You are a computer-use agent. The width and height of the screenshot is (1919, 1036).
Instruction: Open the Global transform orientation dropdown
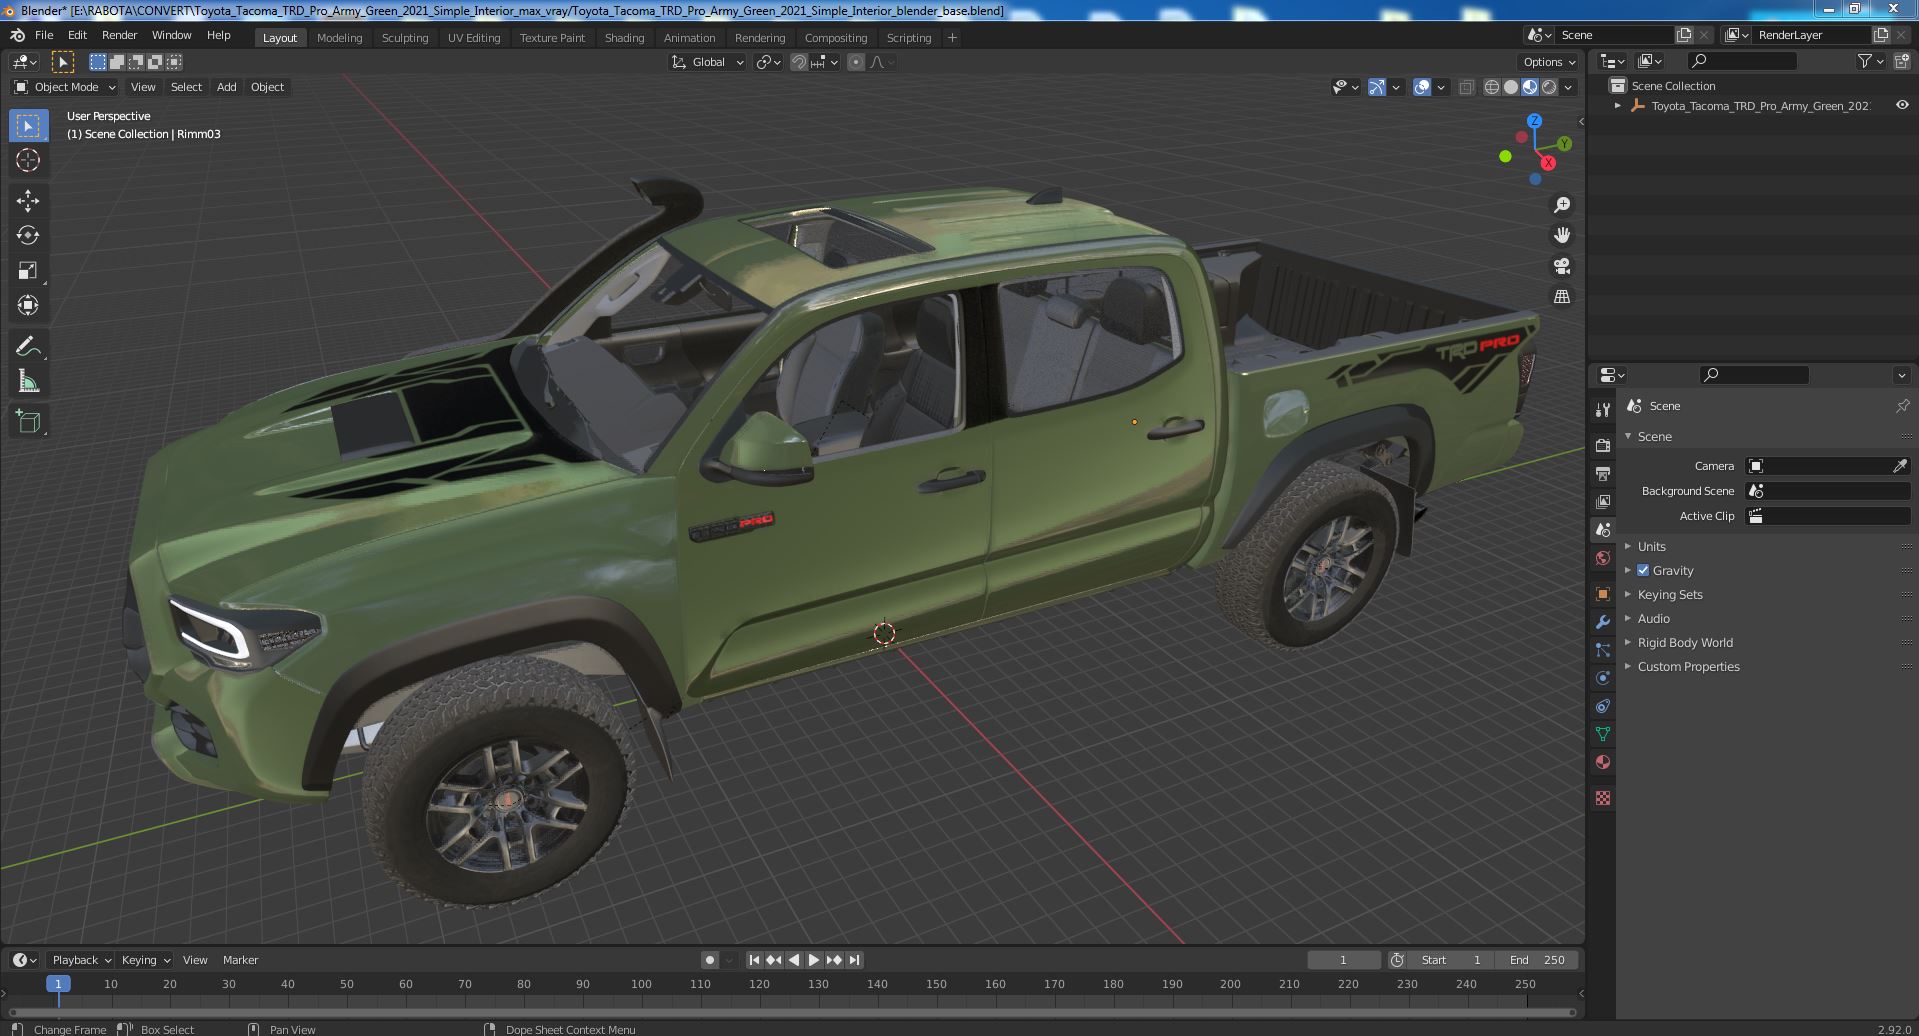708,62
